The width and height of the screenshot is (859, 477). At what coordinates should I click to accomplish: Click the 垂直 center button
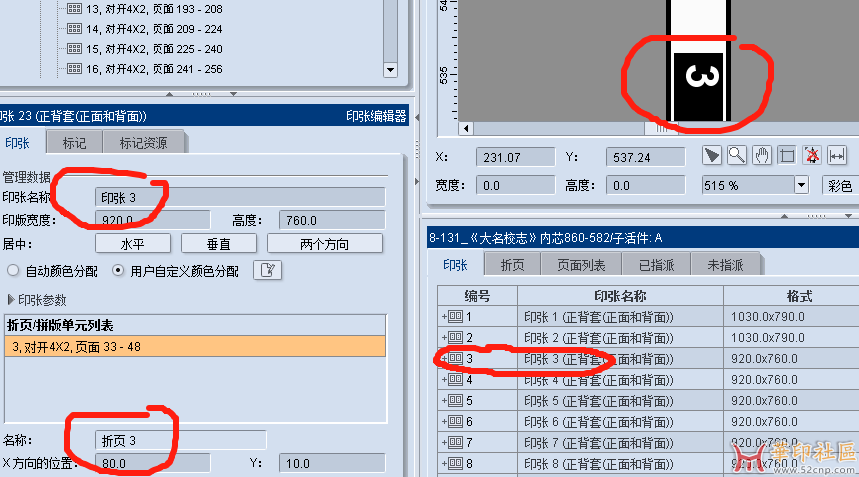pos(219,244)
